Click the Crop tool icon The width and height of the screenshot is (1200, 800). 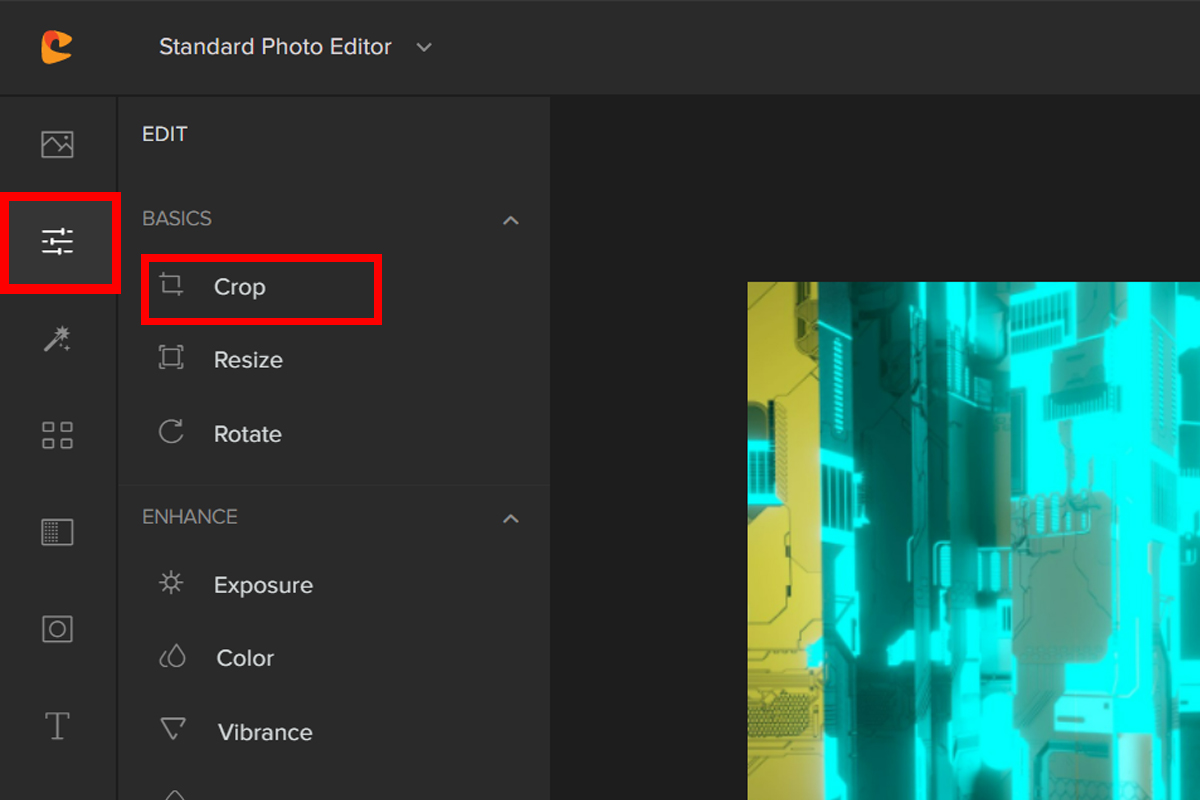click(172, 286)
